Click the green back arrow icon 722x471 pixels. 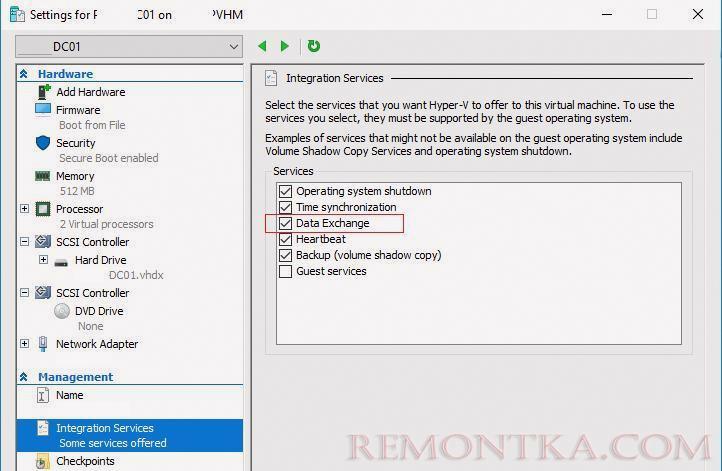(x=262, y=46)
